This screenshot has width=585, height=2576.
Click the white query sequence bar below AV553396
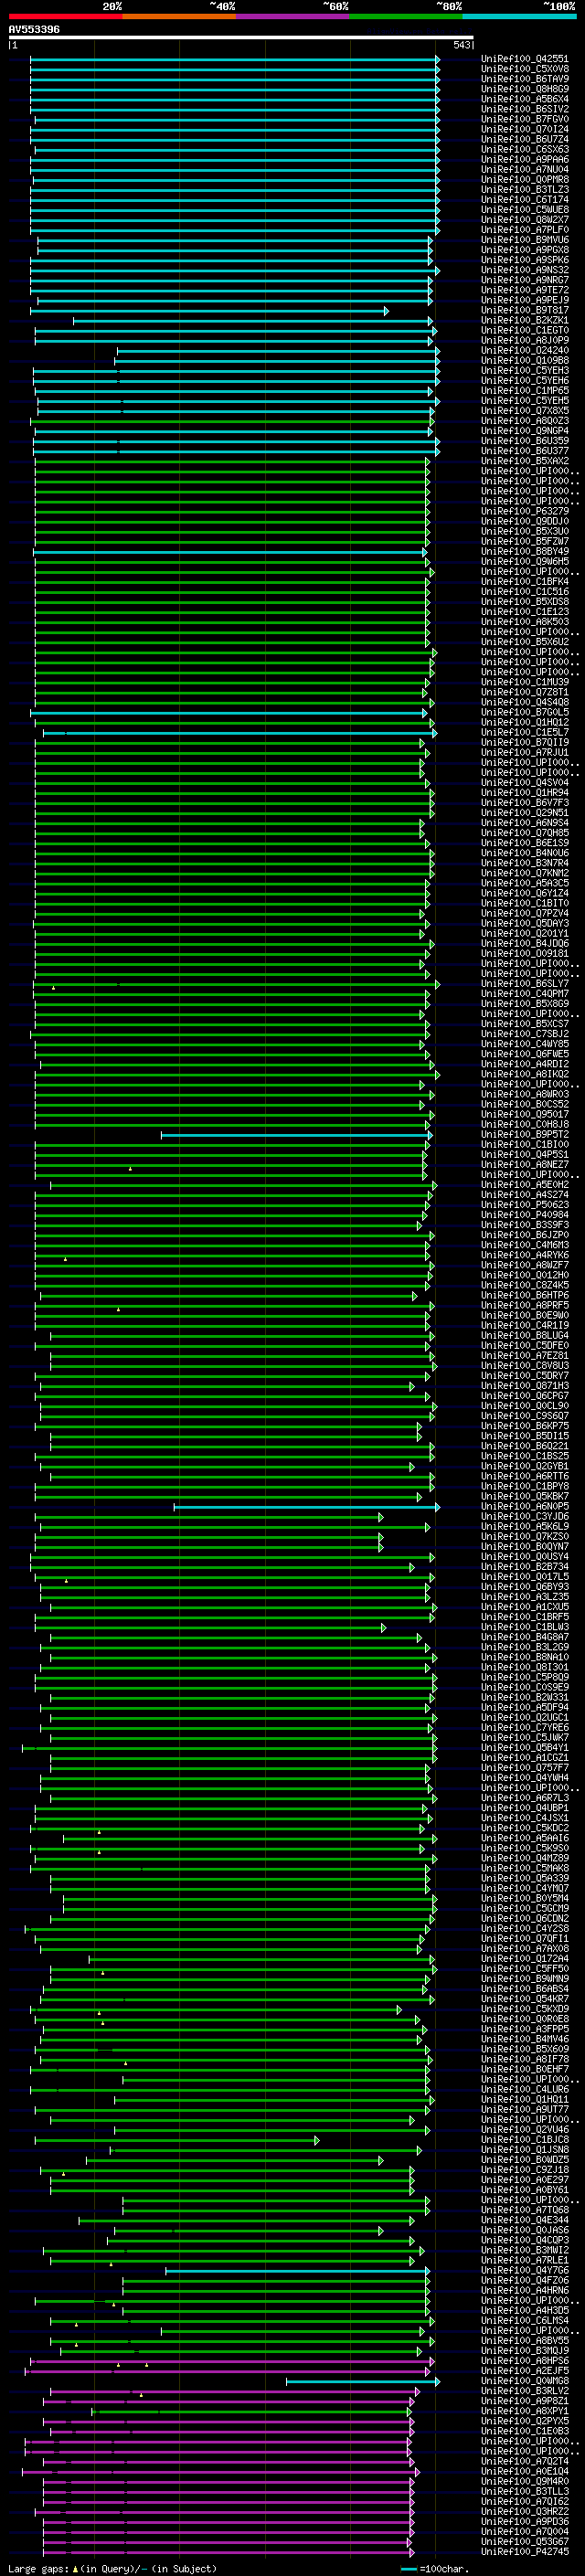point(241,37)
